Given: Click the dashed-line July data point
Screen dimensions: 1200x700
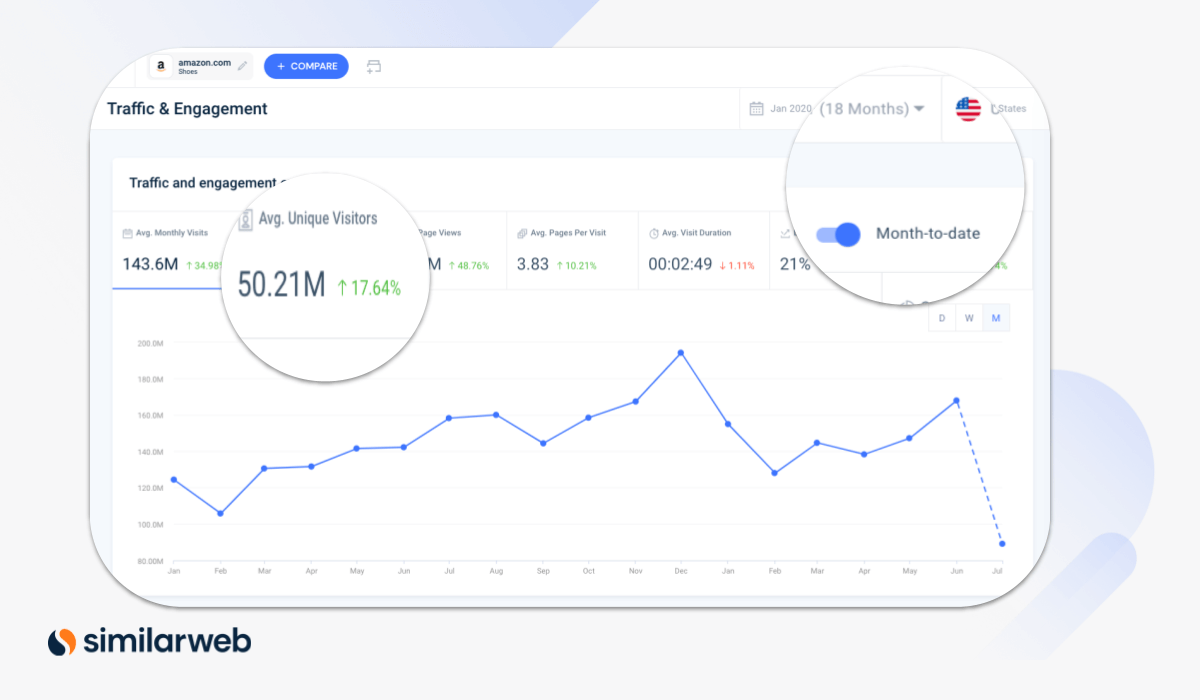Looking at the screenshot, I should coord(1002,544).
